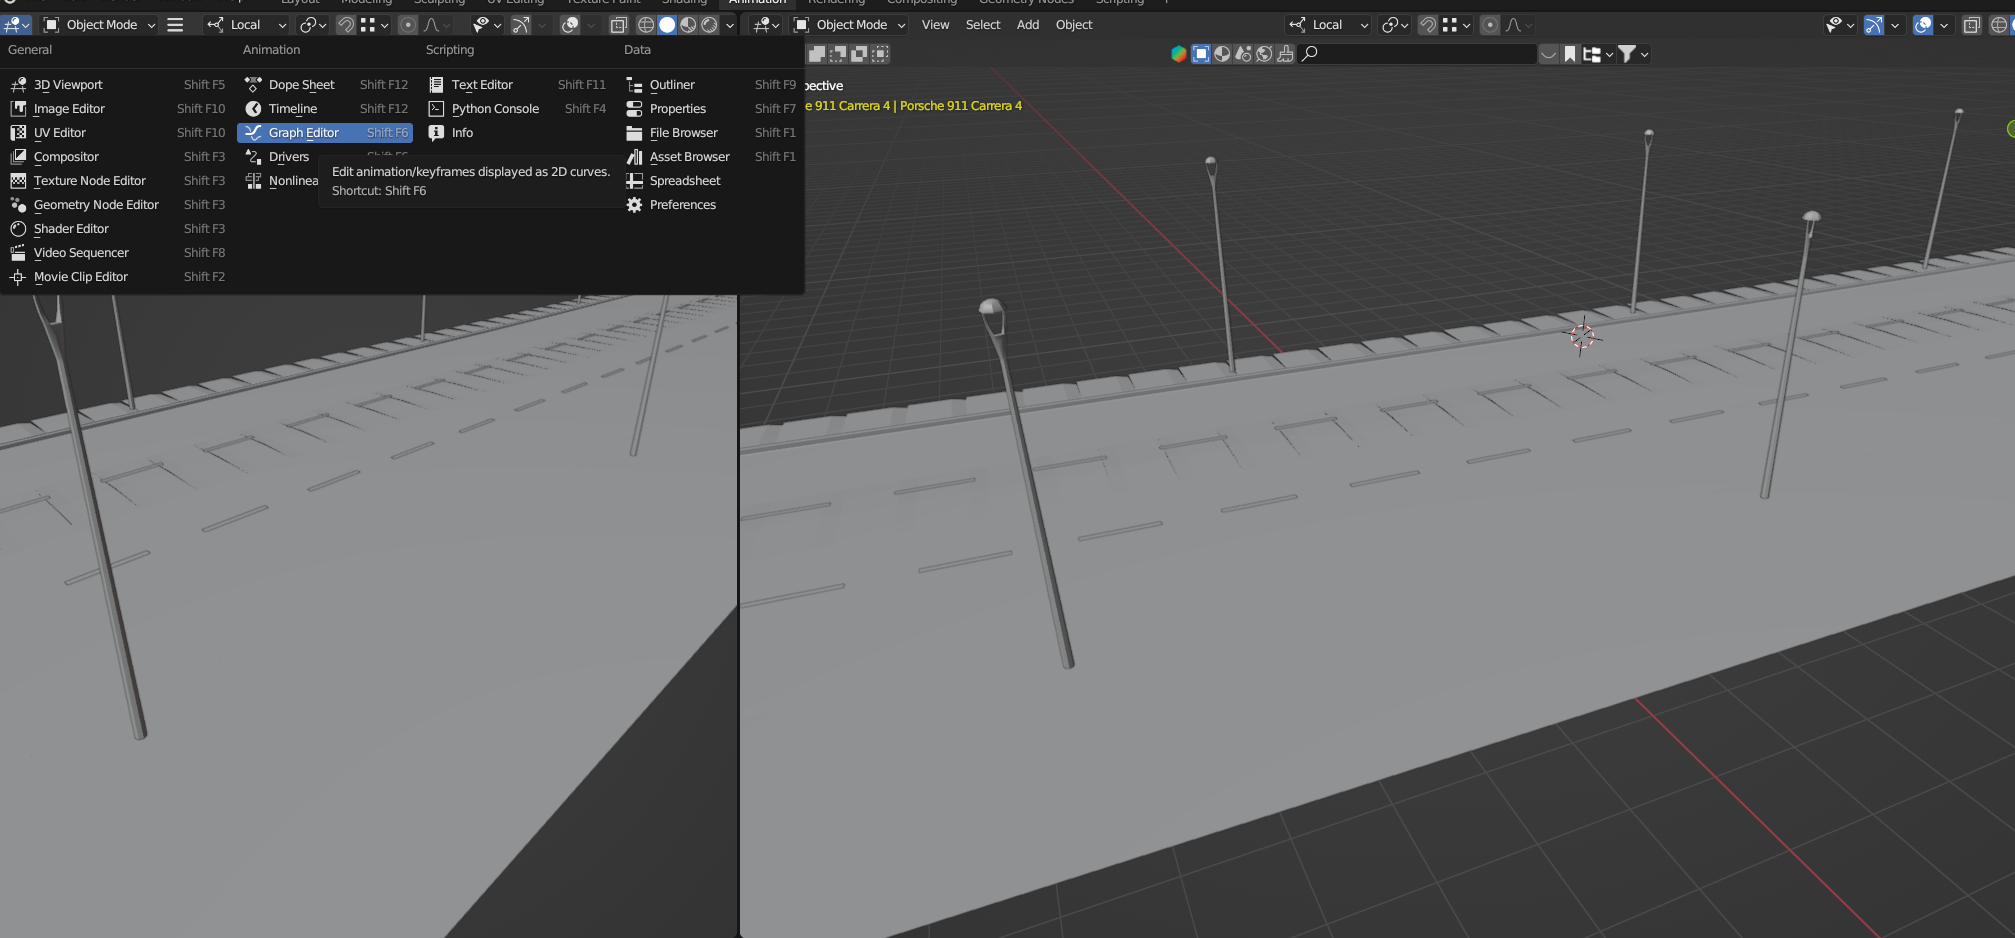Choose rendered shading in left viewport
The width and height of the screenshot is (2015, 938).
(709, 25)
